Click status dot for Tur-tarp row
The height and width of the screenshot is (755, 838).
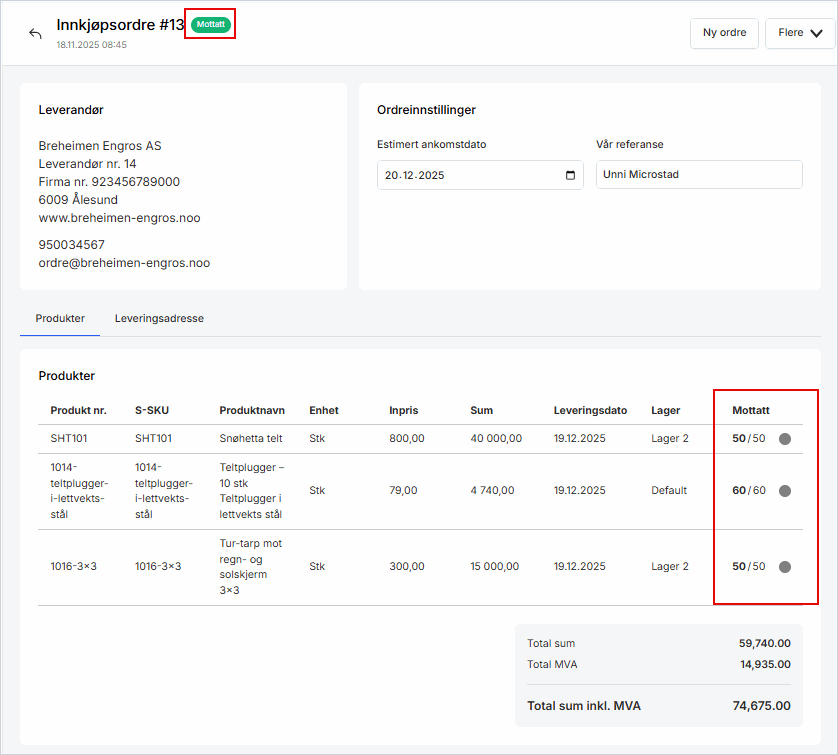(x=785, y=567)
